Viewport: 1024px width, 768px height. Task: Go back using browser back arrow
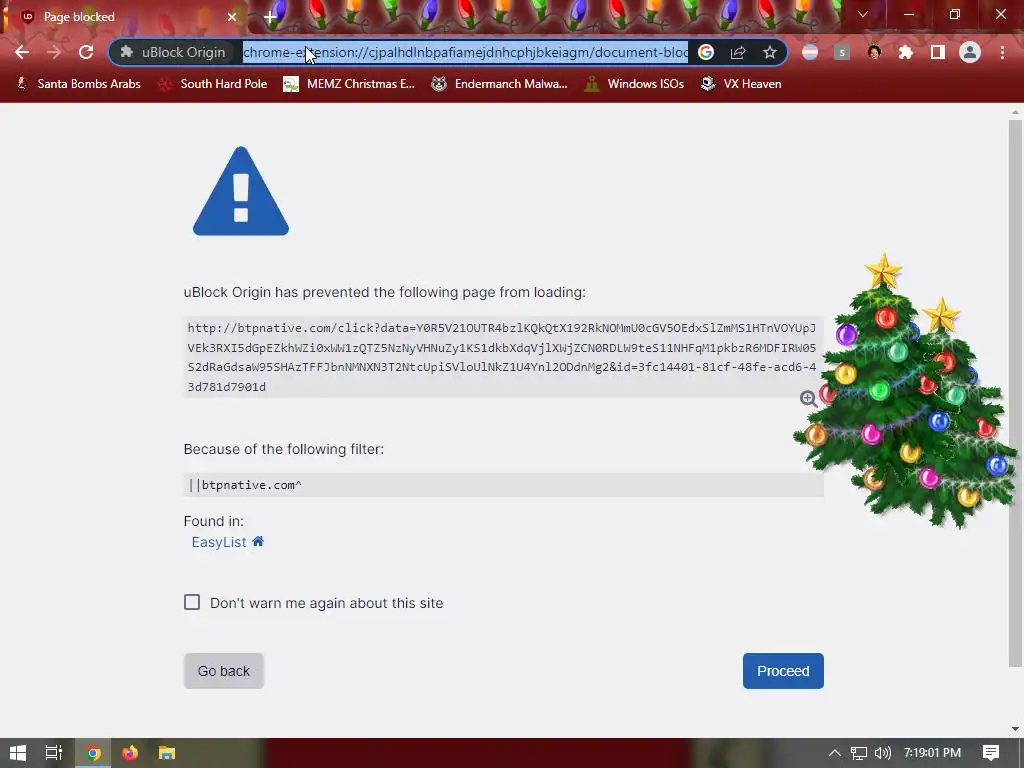point(22,52)
